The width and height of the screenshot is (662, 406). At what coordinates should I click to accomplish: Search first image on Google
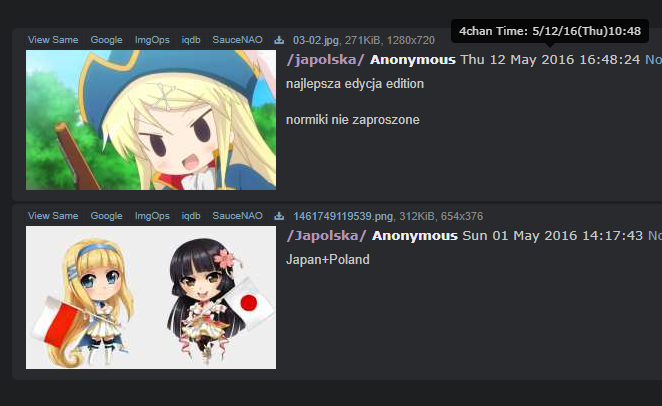coord(106,40)
